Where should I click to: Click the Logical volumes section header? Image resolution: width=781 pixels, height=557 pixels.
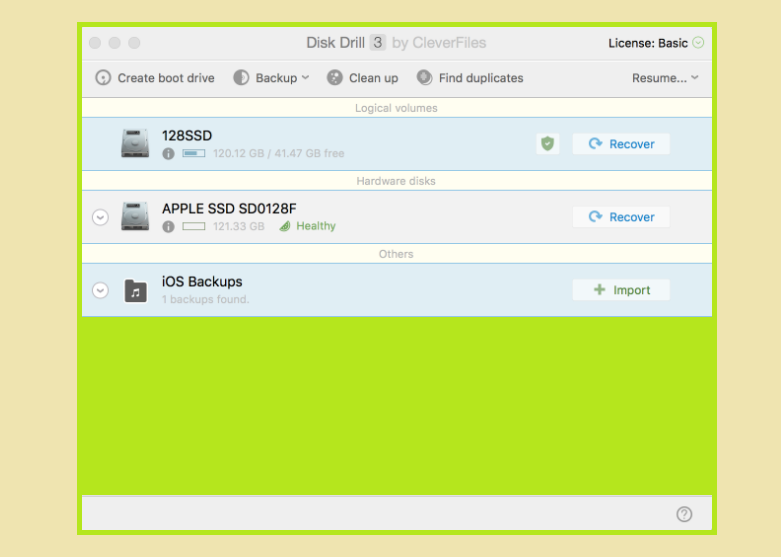click(396, 108)
